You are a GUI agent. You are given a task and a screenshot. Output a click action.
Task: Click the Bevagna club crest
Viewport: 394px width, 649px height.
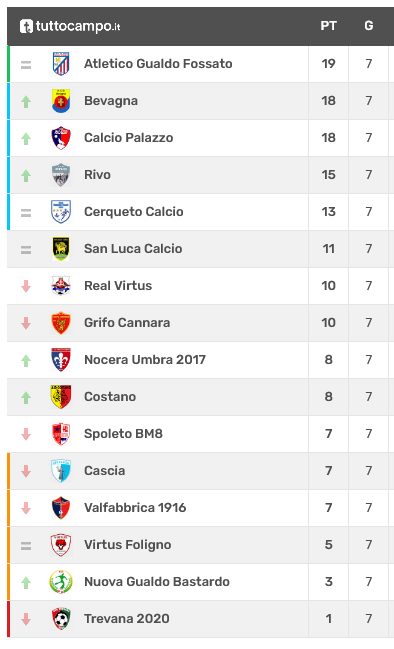pos(61,101)
